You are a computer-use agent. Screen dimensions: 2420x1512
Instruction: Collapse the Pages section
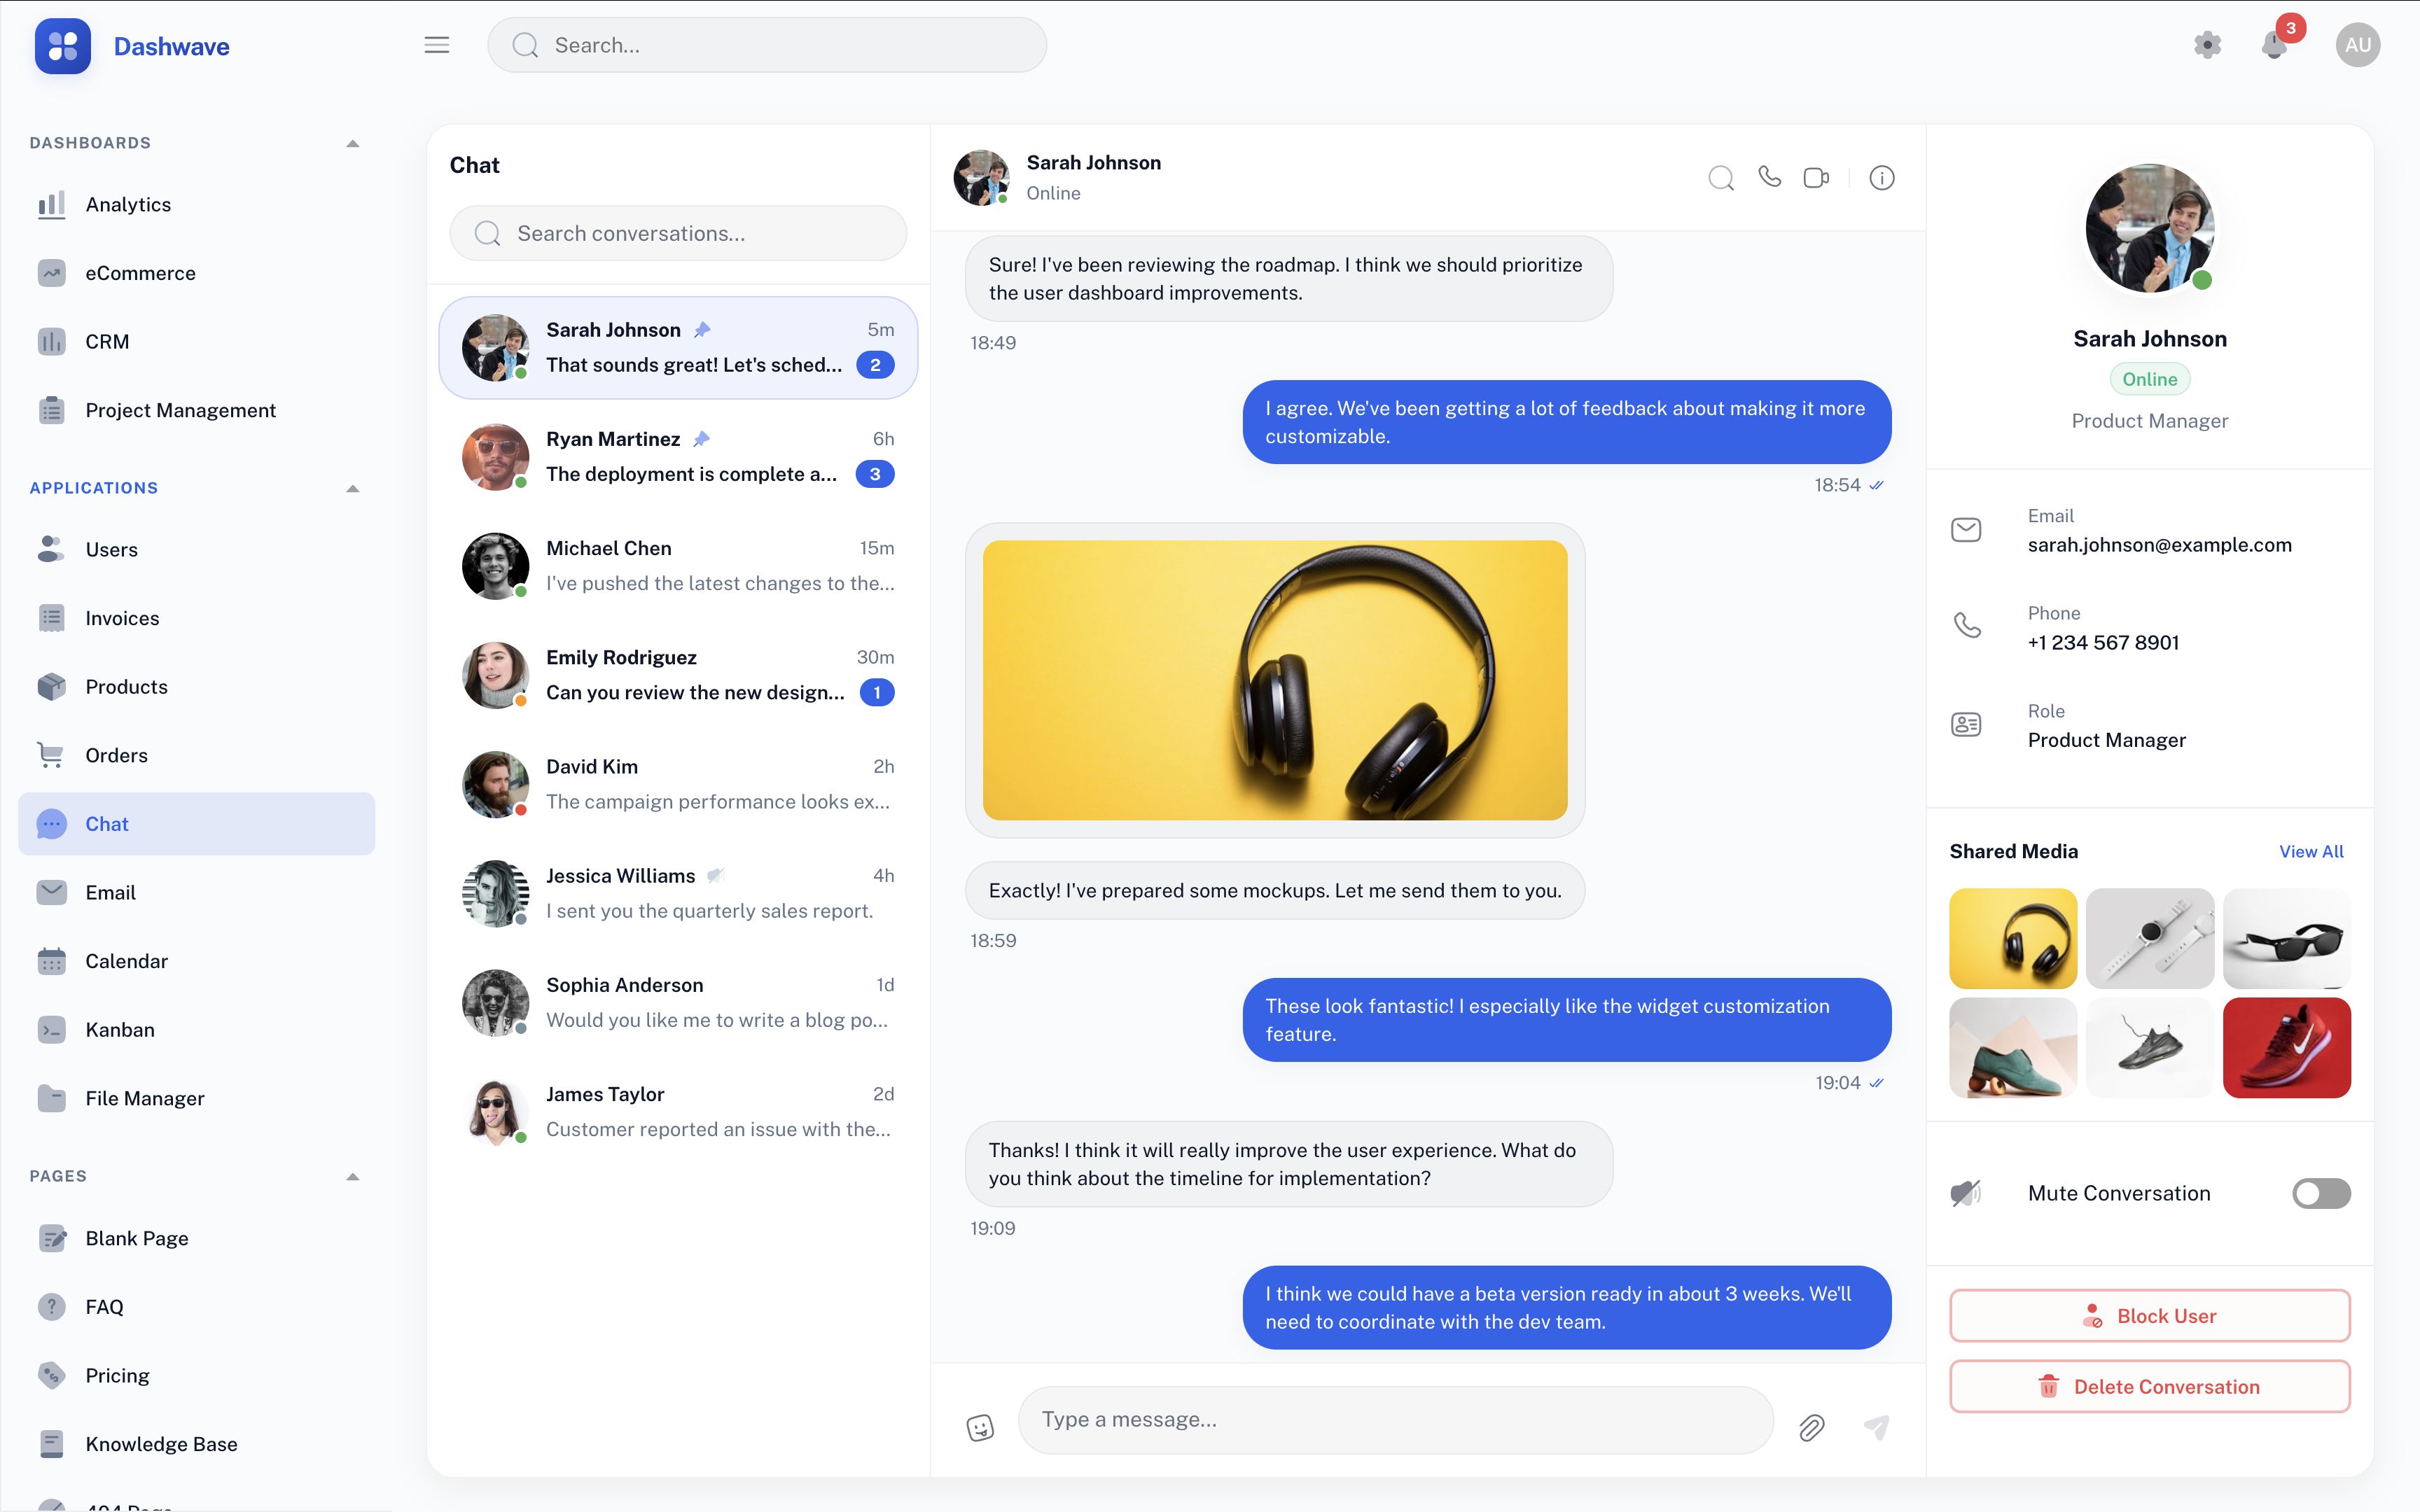click(x=352, y=1176)
